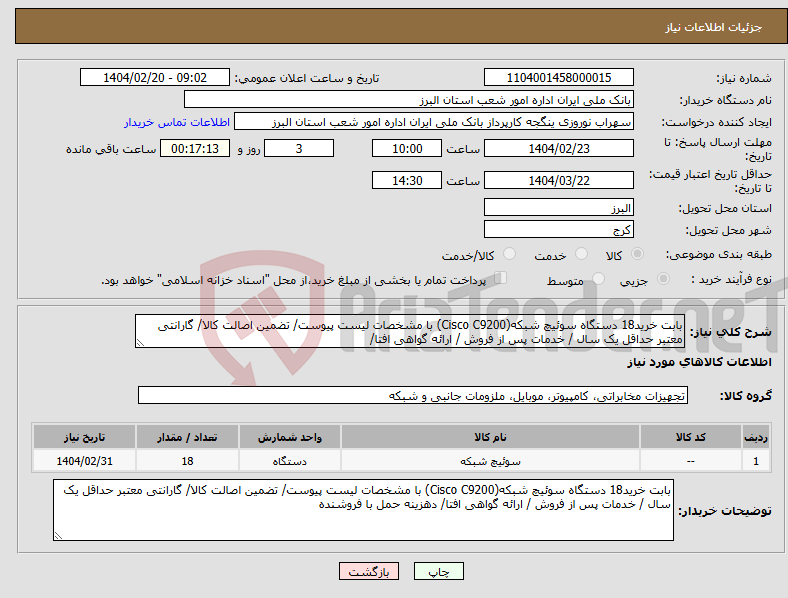Viewport: 788px width, 598px height.
Task: Click the کد کالا column header
Action: tap(691, 437)
